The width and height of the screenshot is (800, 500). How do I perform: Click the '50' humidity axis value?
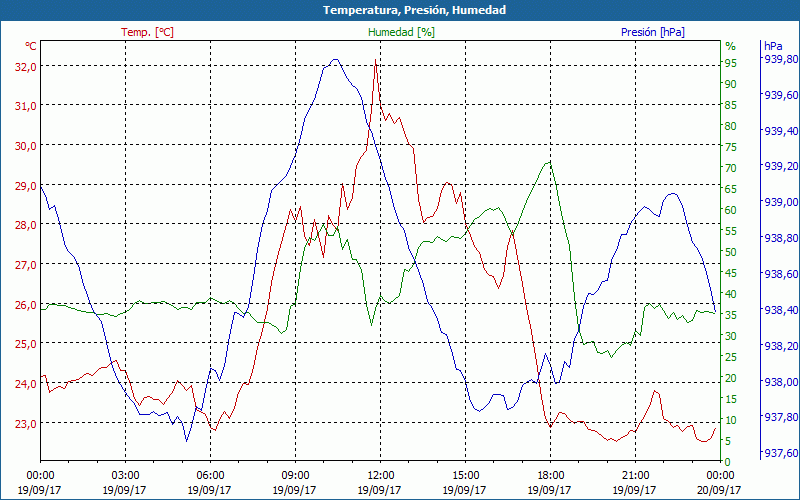click(731, 252)
